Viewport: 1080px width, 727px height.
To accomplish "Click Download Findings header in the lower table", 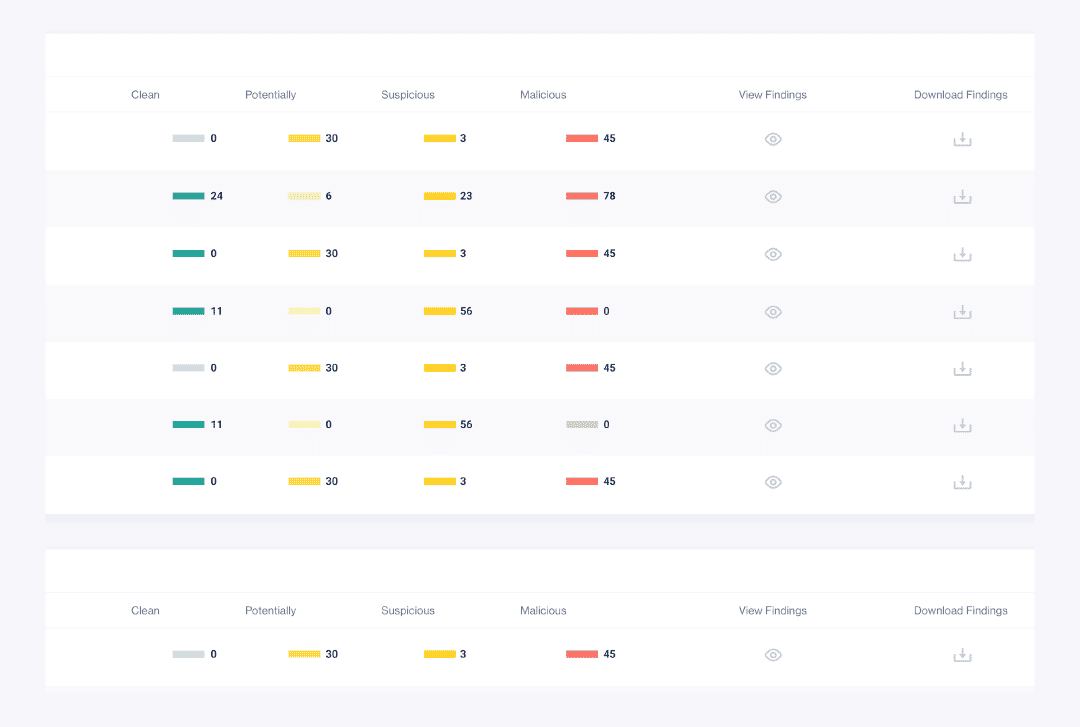I will point(960,611).
